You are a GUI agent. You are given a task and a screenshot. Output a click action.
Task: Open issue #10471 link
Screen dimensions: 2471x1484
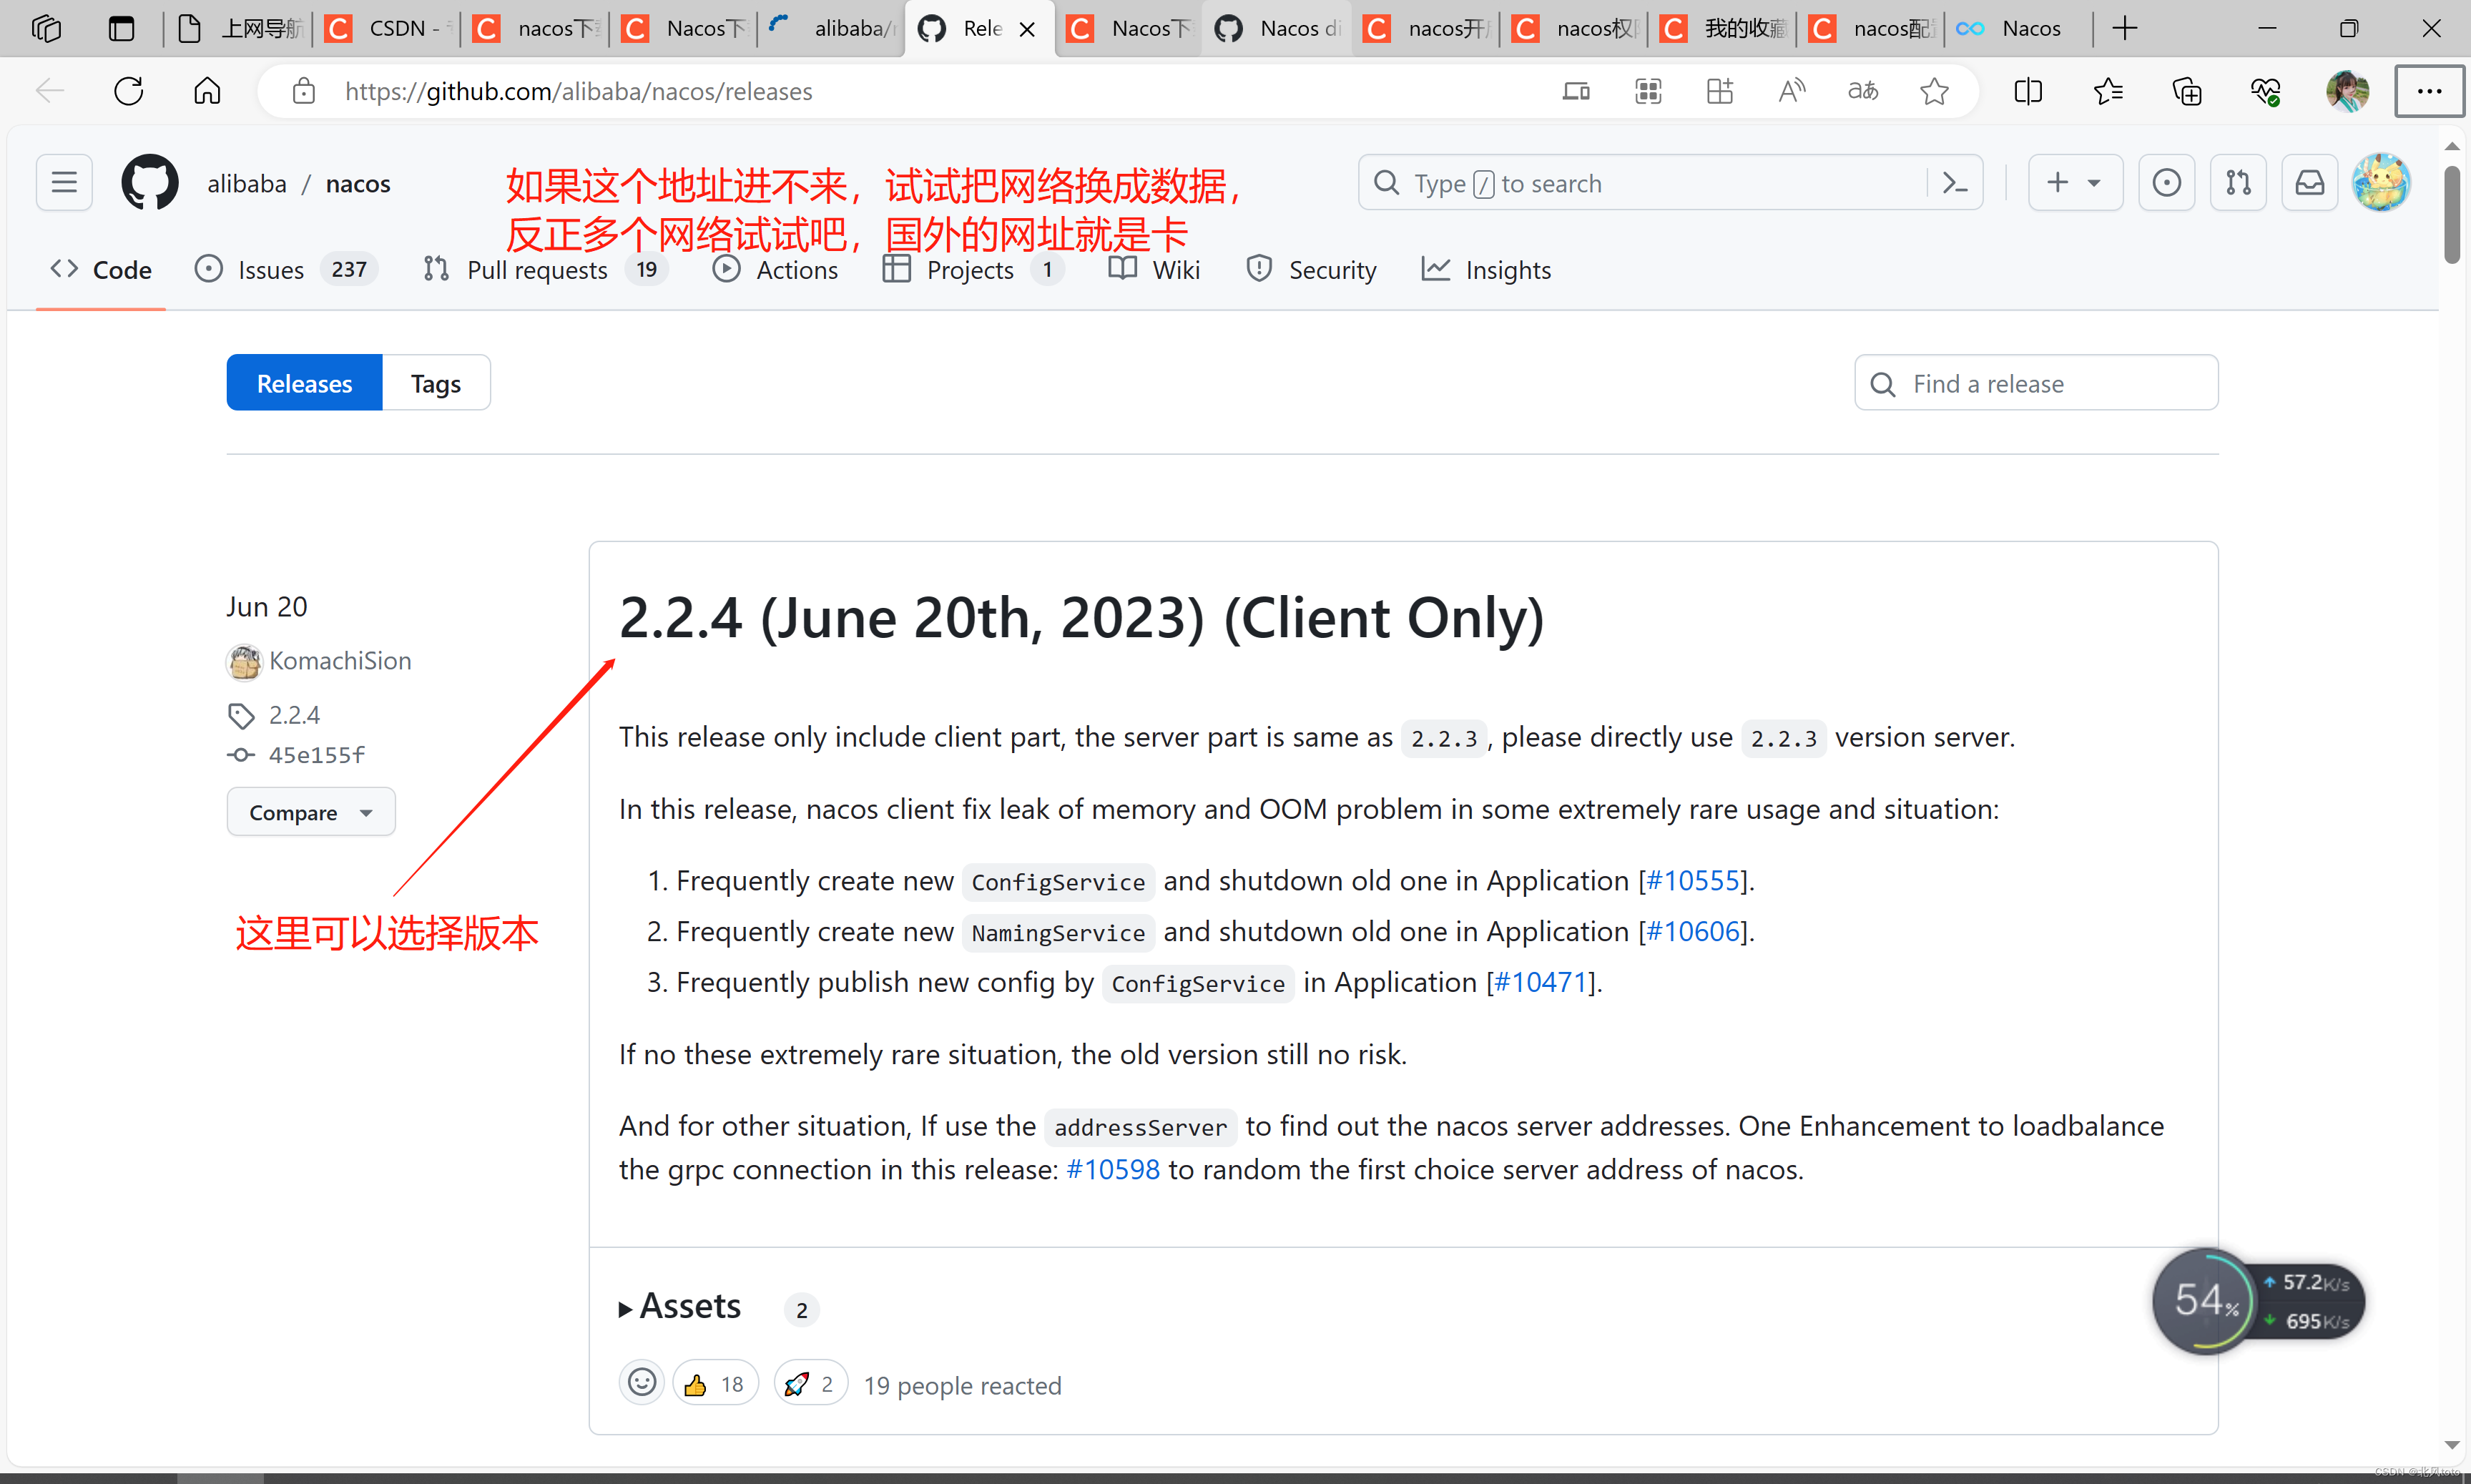[x=1540, y=982]
